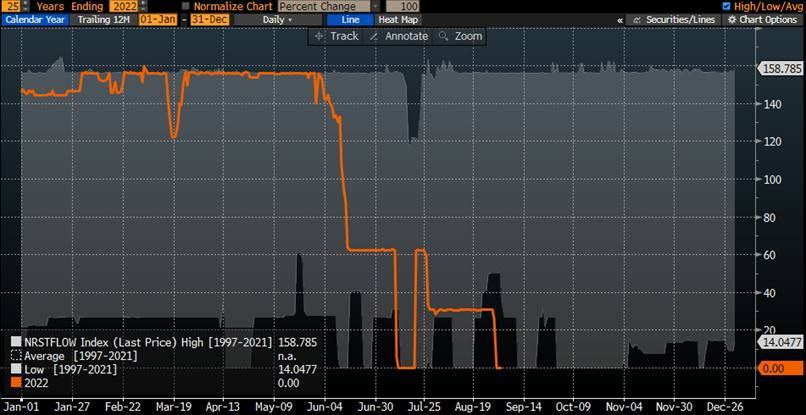Screen dimensions: 806x415
Task: Click the 120 y-axis value
Action: pyautogui.click(x=773, y=141)
